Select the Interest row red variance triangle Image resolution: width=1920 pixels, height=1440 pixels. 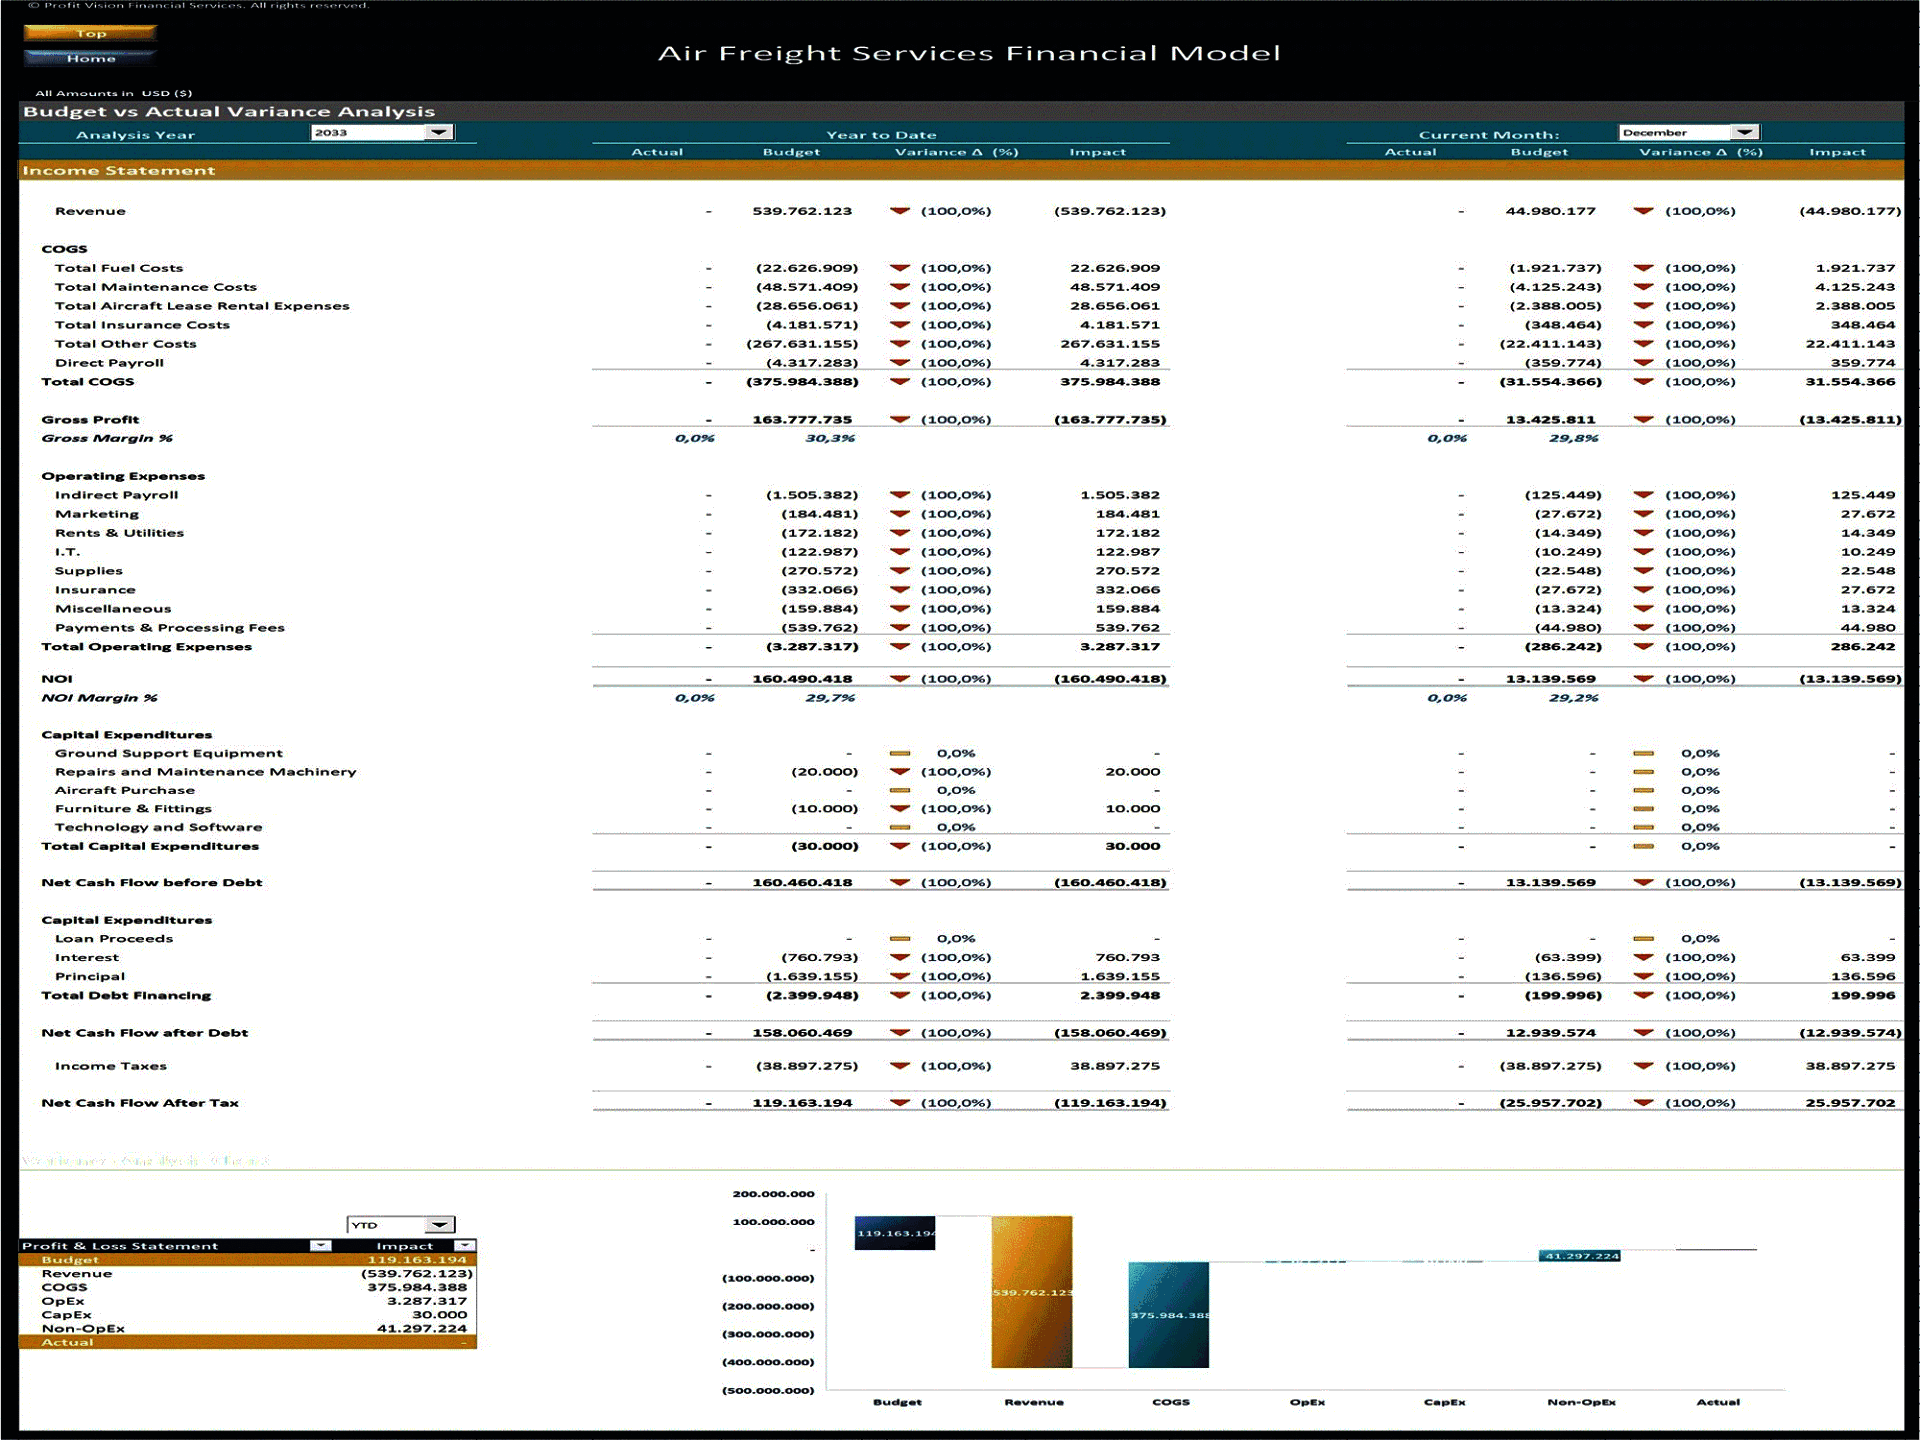(900, 957)
